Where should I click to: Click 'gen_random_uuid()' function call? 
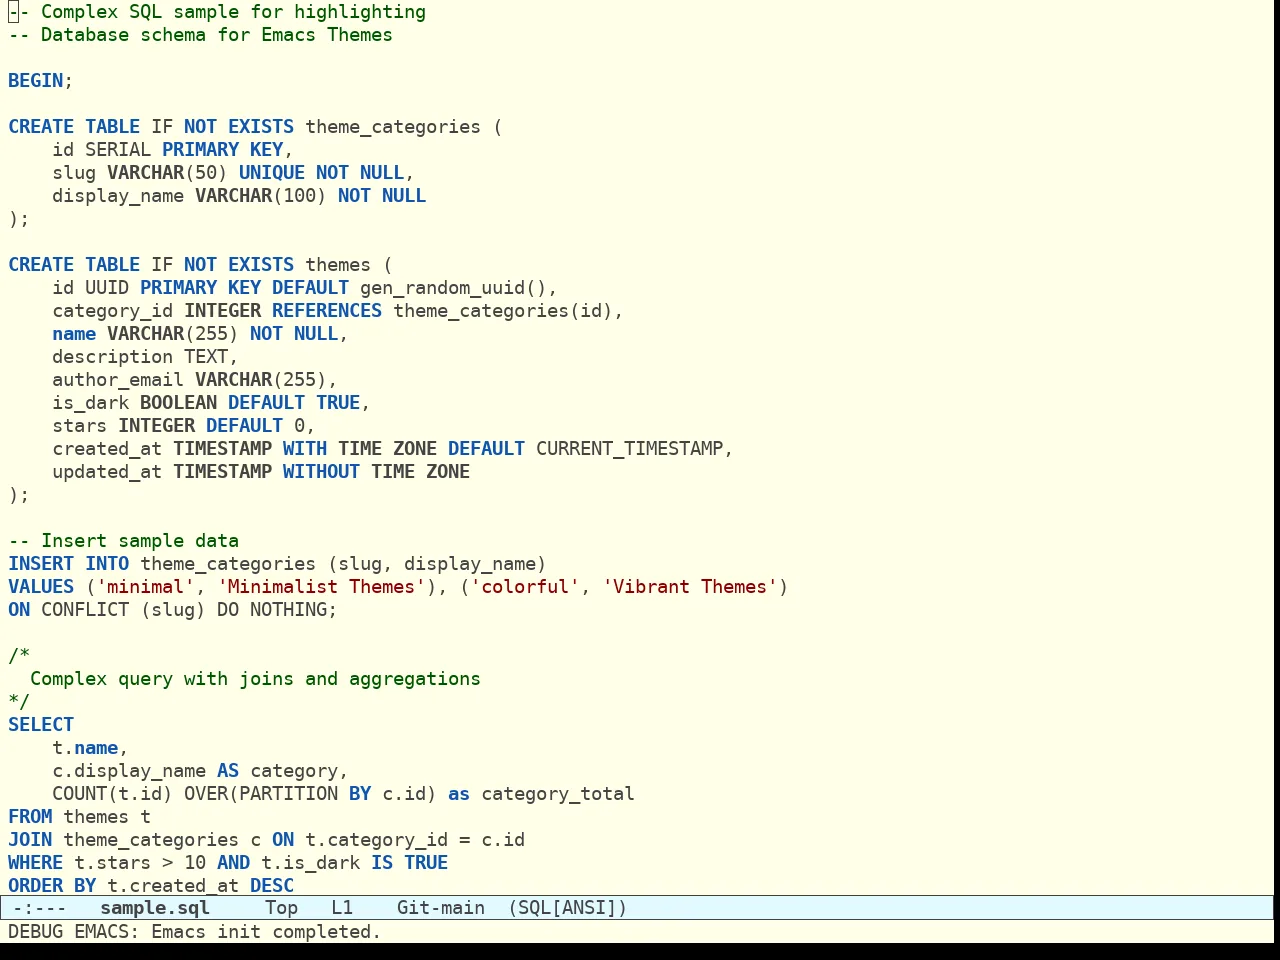point(453,288)
